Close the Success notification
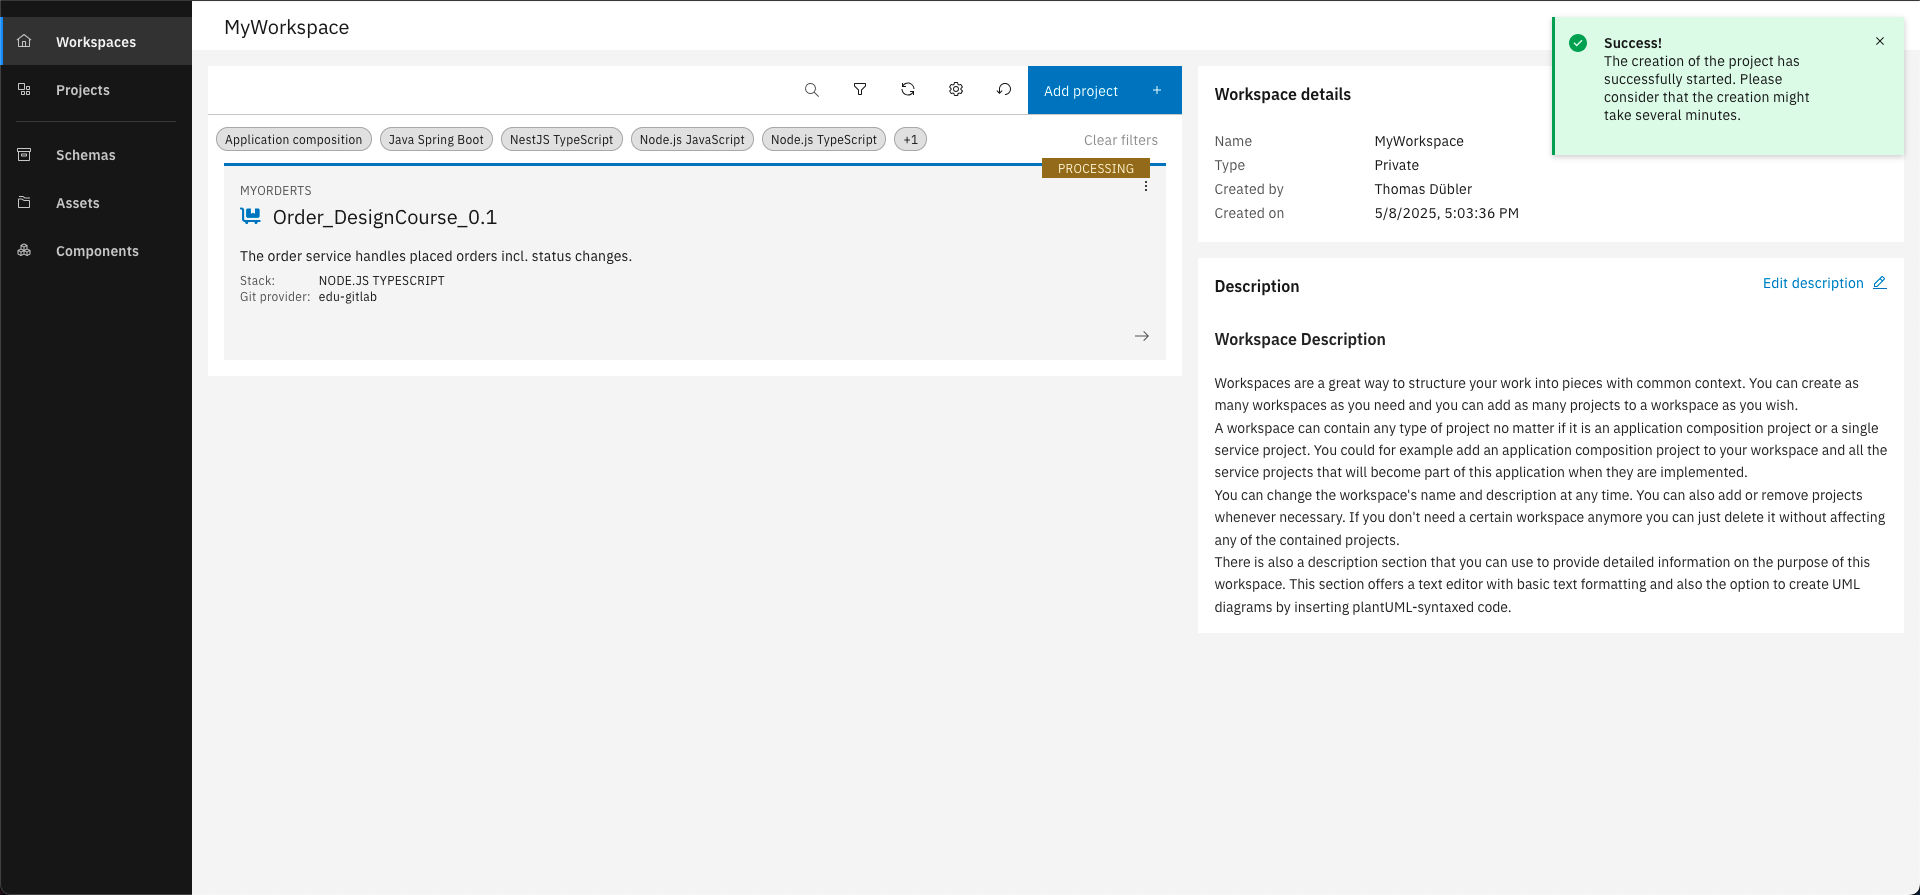The width and height of the screenshot is (1920, 895). [x=1880, y=41]
